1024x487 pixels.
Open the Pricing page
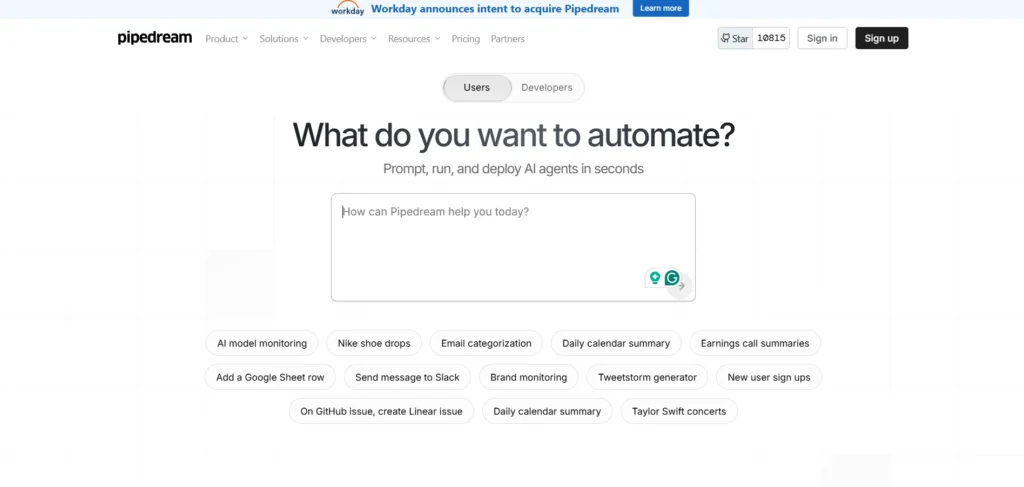pyautogui.click(x=466, y=39)
